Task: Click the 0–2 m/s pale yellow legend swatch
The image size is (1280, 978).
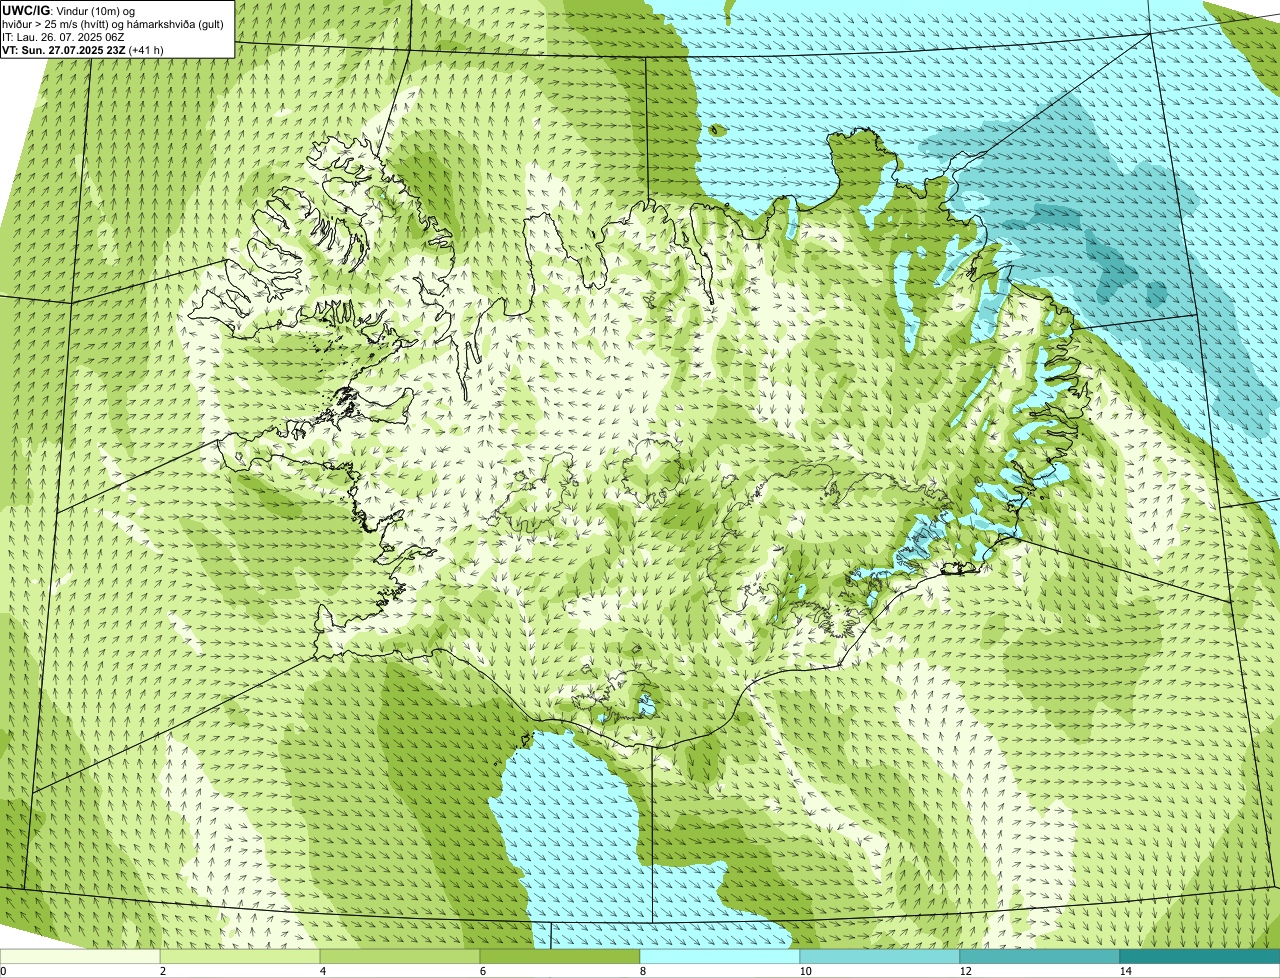Action: 80,956
